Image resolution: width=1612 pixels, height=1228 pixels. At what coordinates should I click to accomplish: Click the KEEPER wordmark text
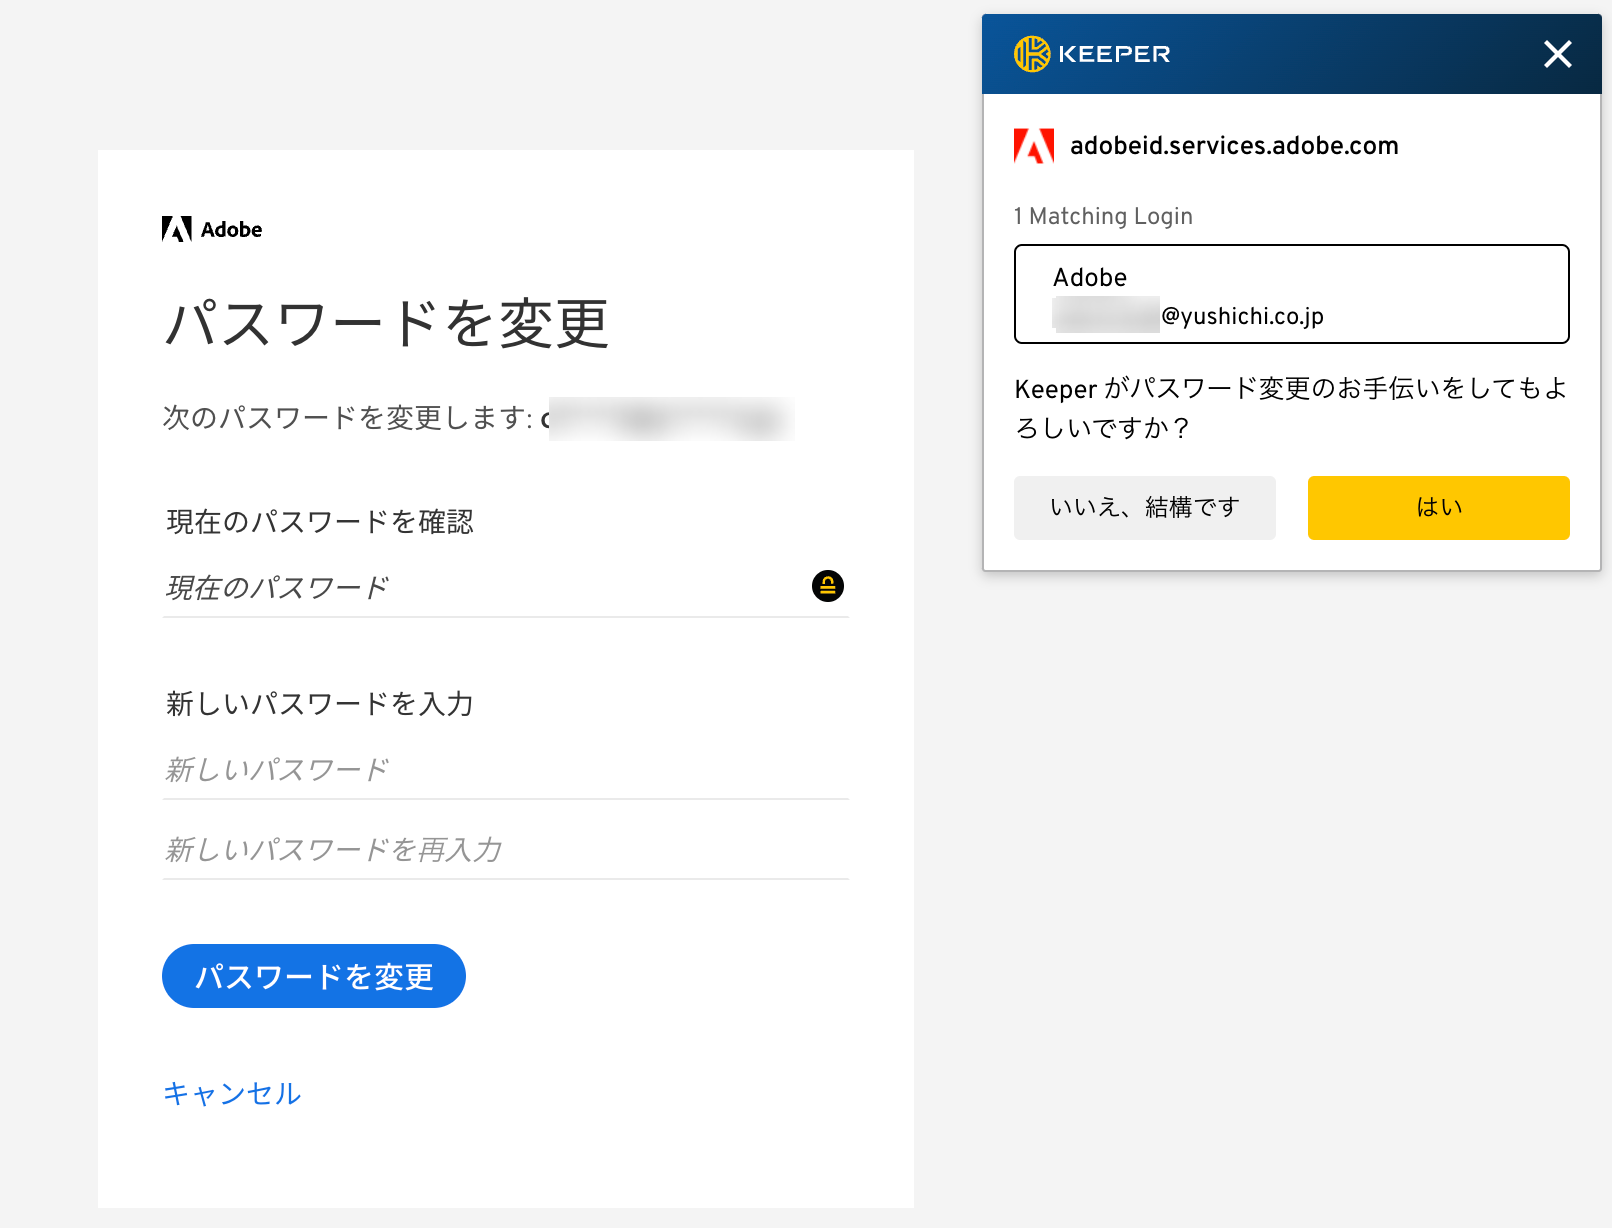1114,54
